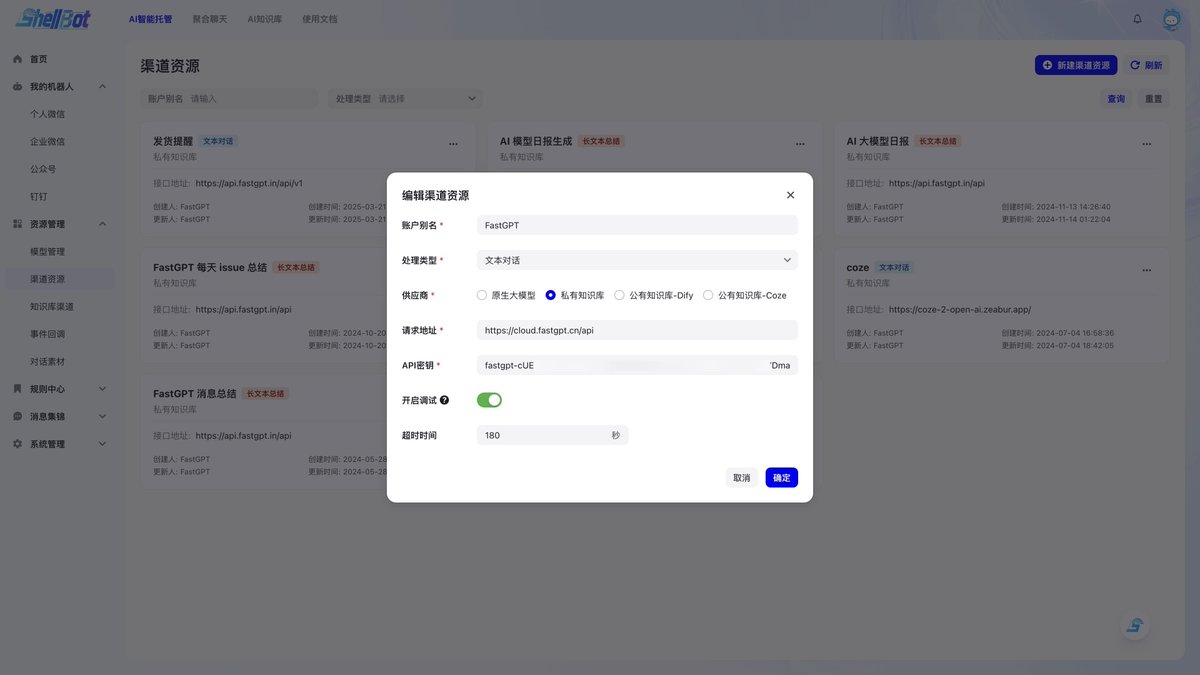Focus the API密钥 field
Screen dimensions: 1200x675
[x=637, y=365]
